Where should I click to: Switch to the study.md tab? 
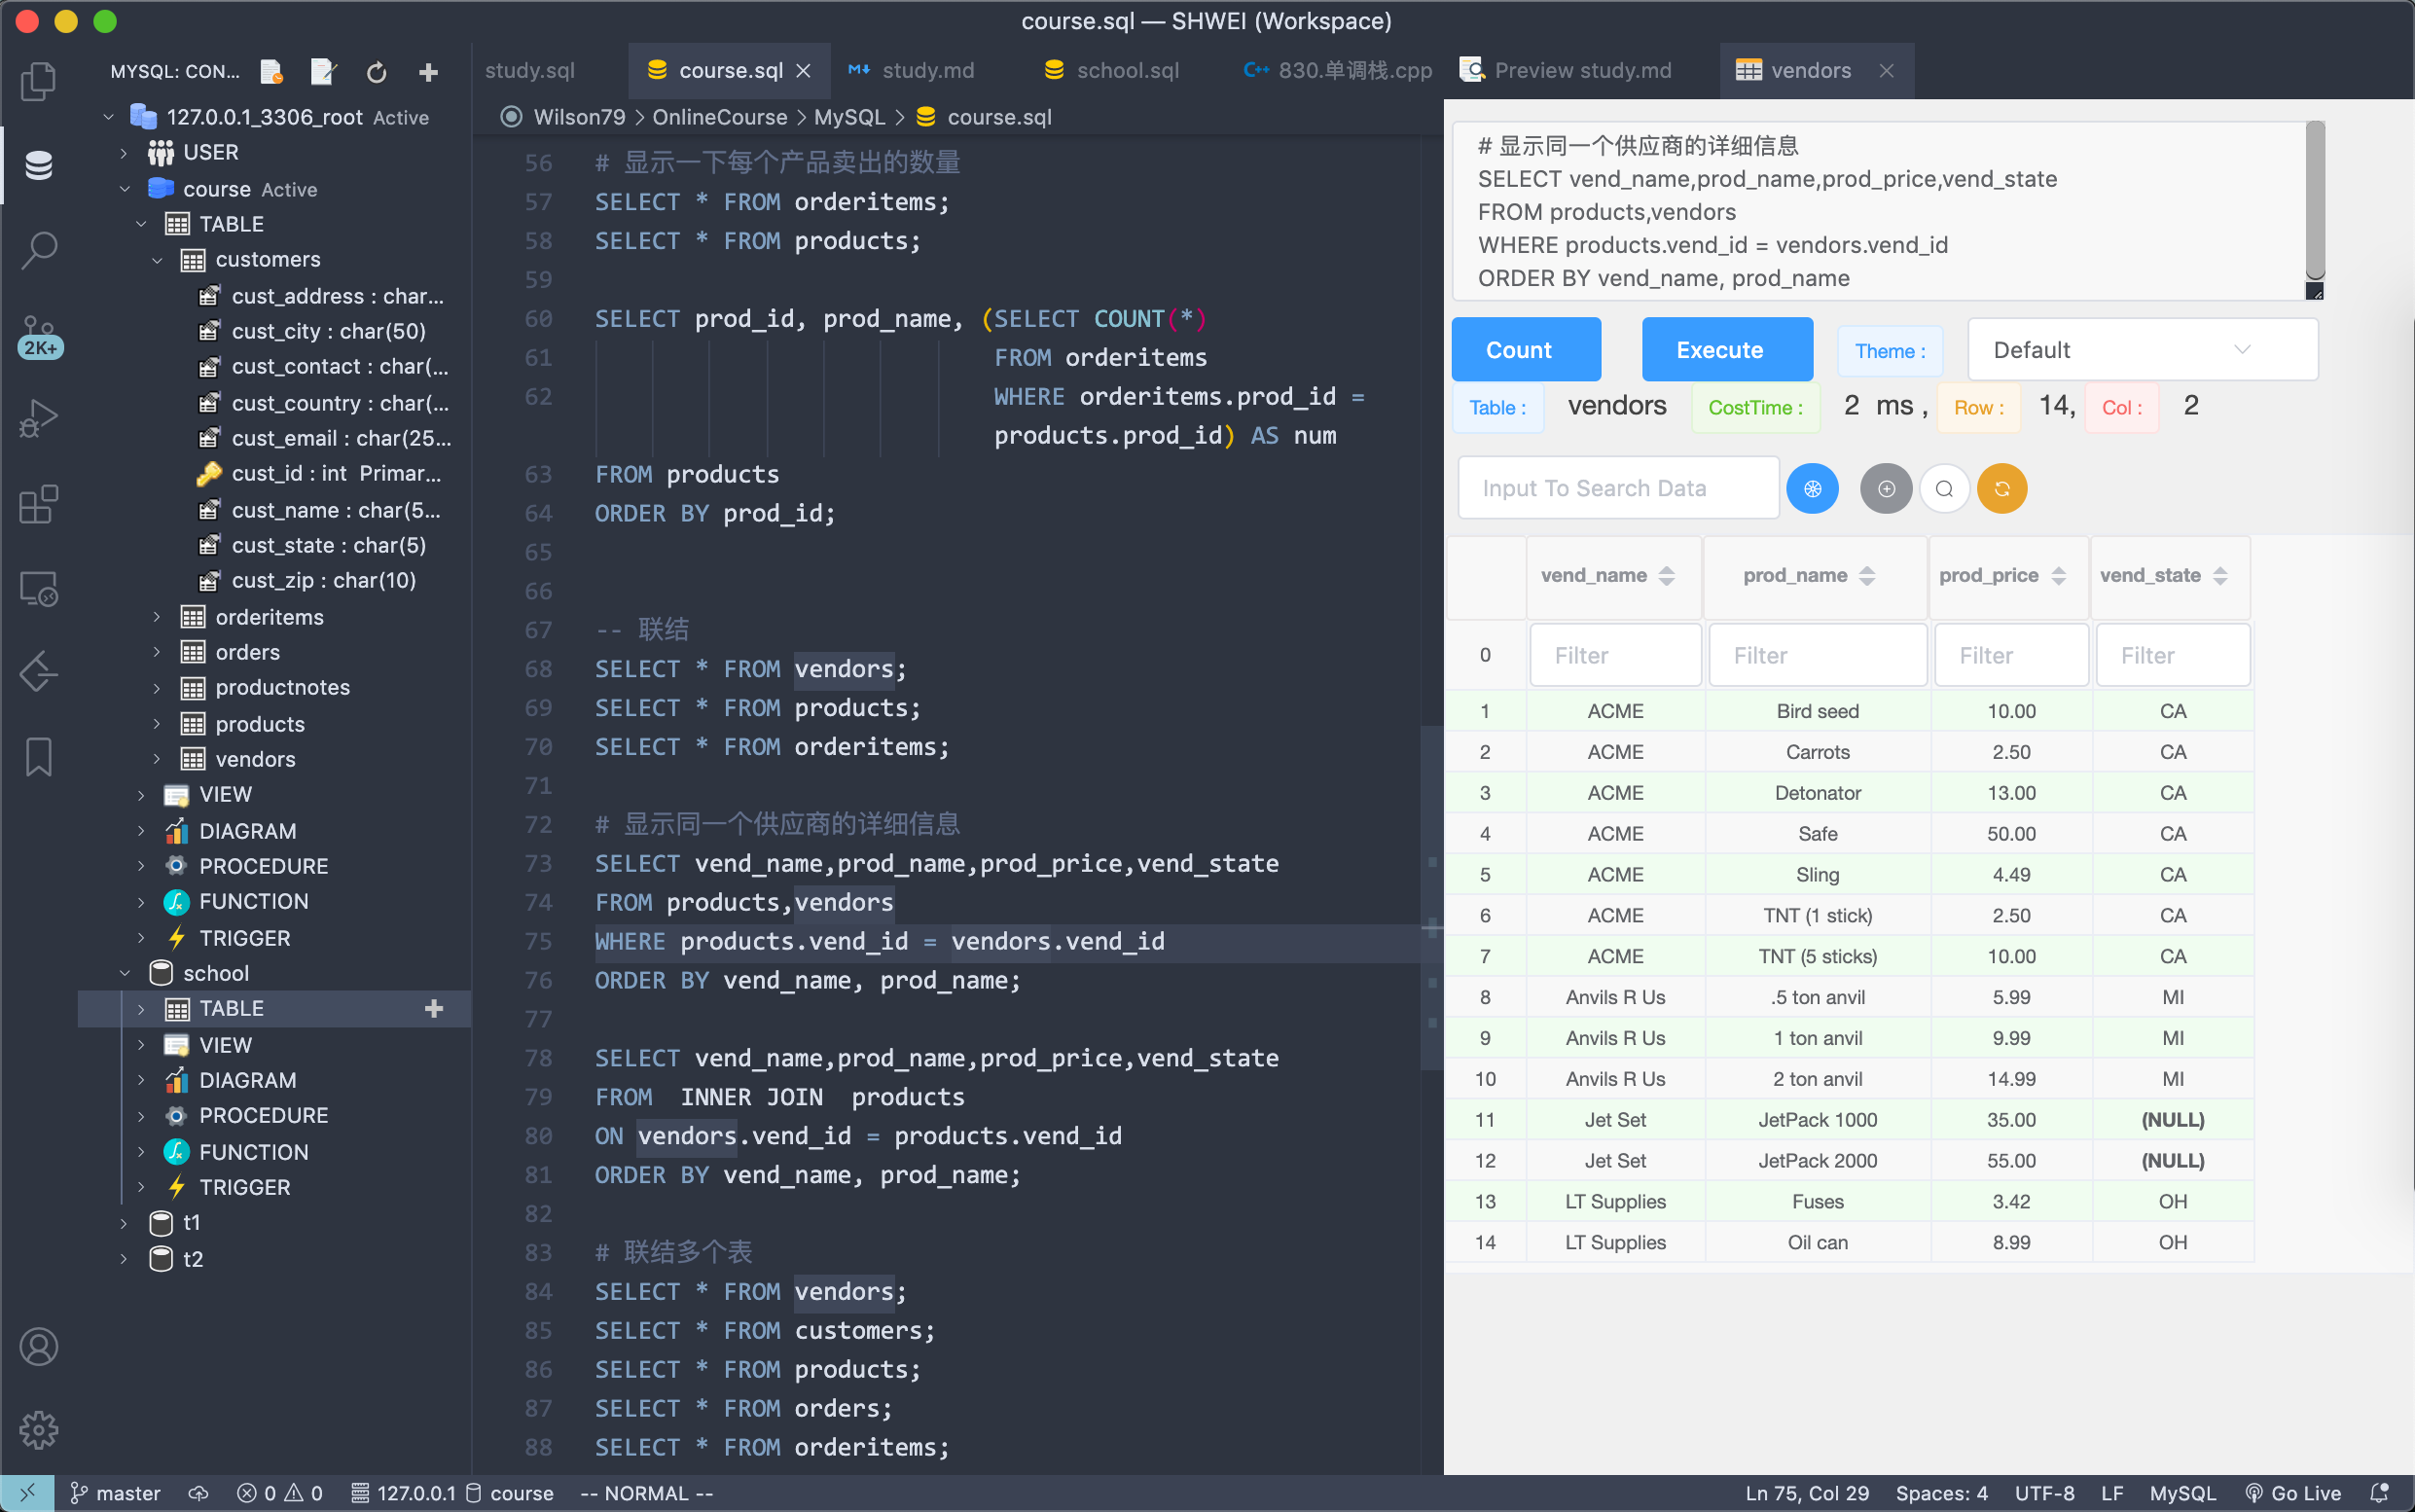tap(927, 71)
